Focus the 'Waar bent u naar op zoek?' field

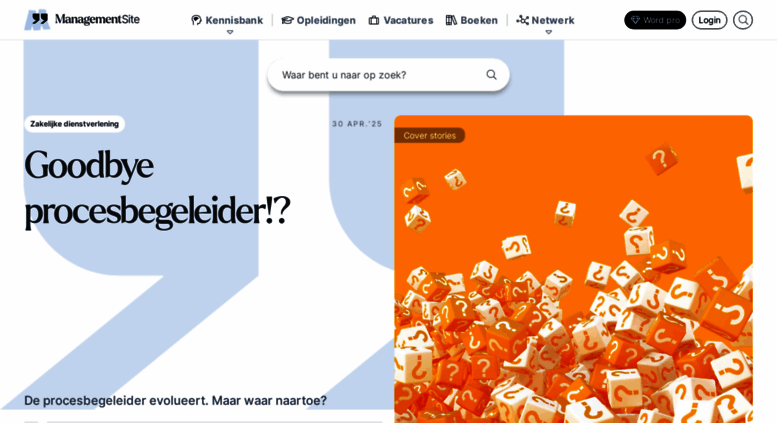click(388, 75)
